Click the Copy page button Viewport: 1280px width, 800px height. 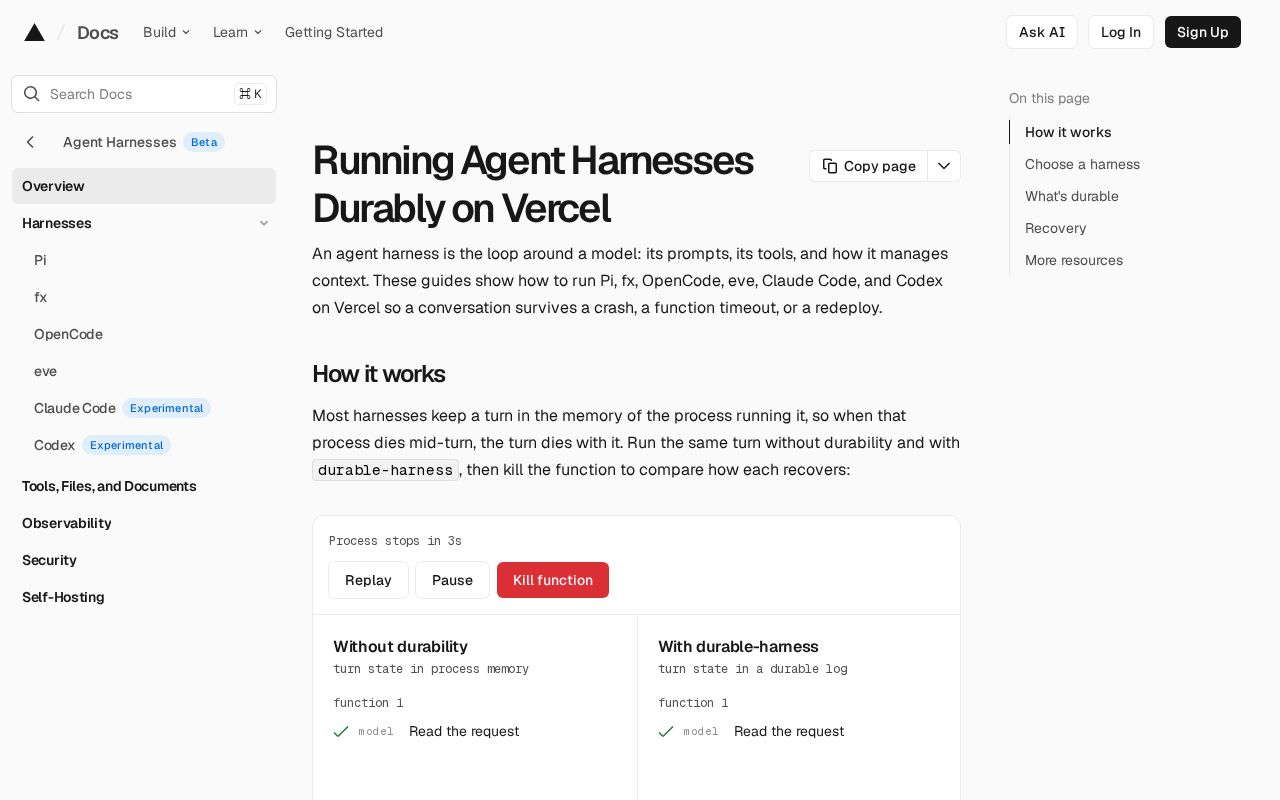click(x=868, y=166)
